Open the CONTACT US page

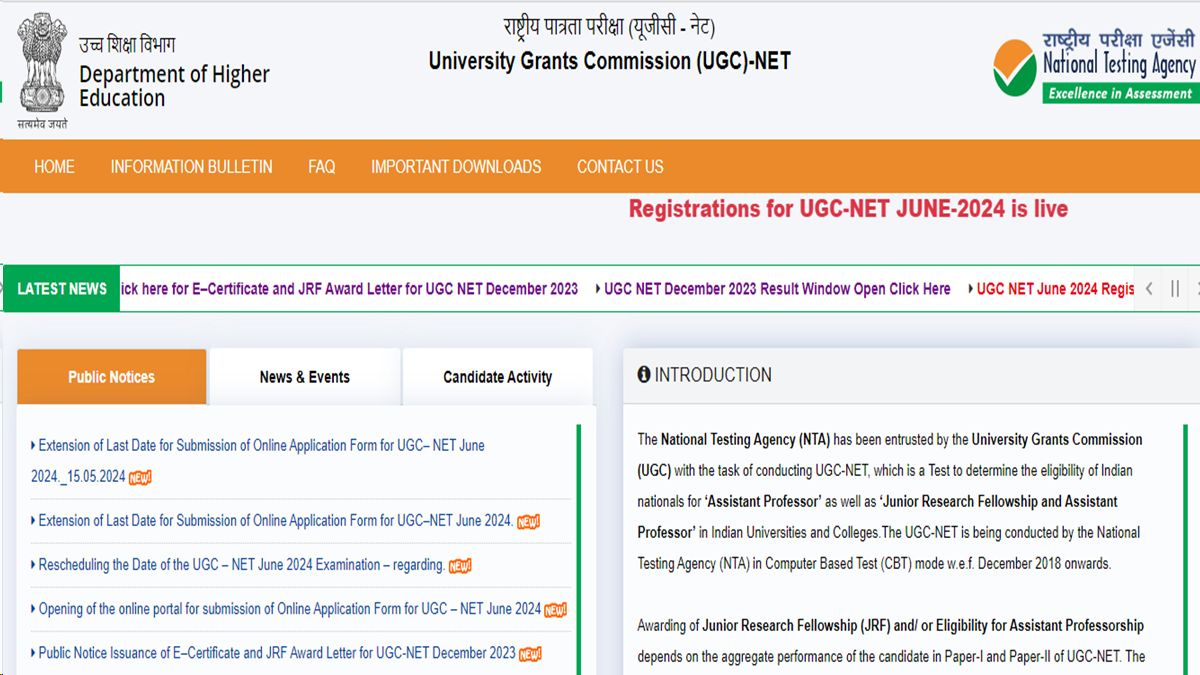pyautogui.click(x=620, y=167)
